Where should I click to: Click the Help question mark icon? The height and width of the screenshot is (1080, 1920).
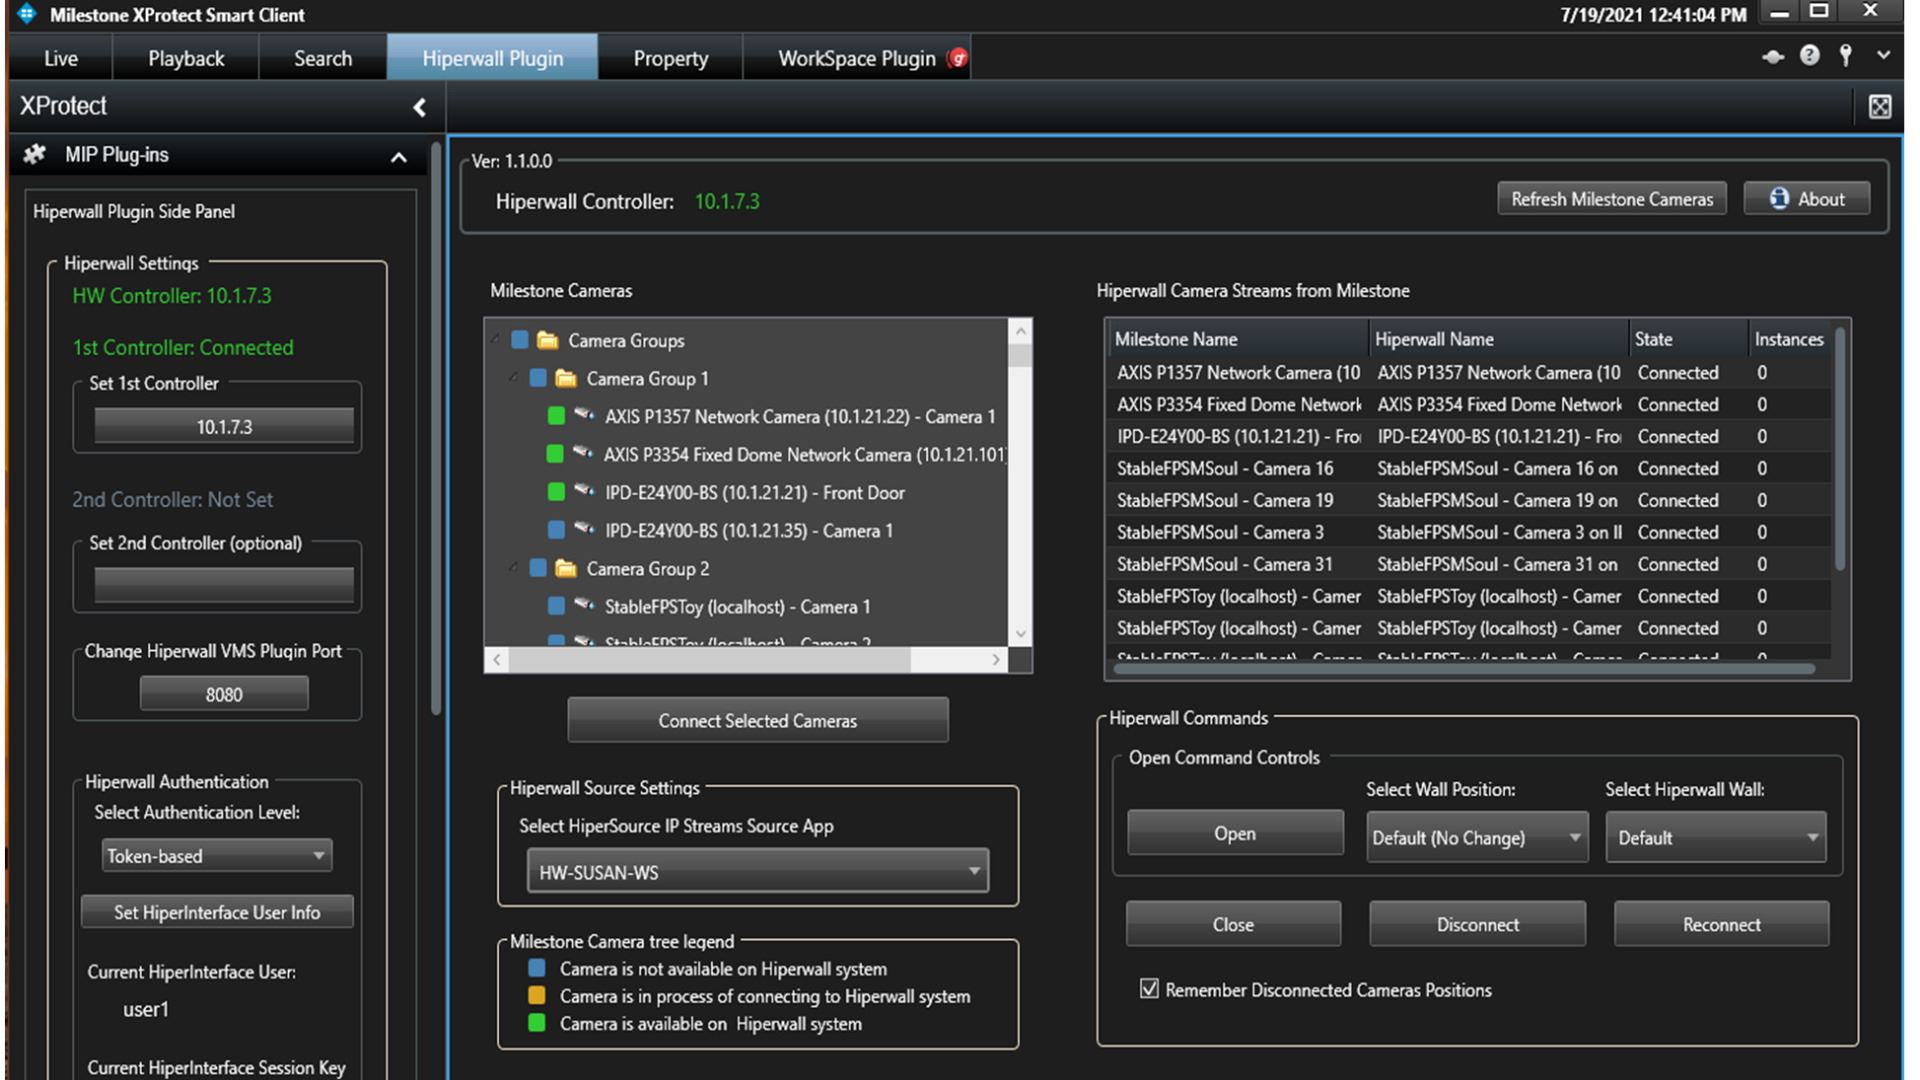[1809, 56]
